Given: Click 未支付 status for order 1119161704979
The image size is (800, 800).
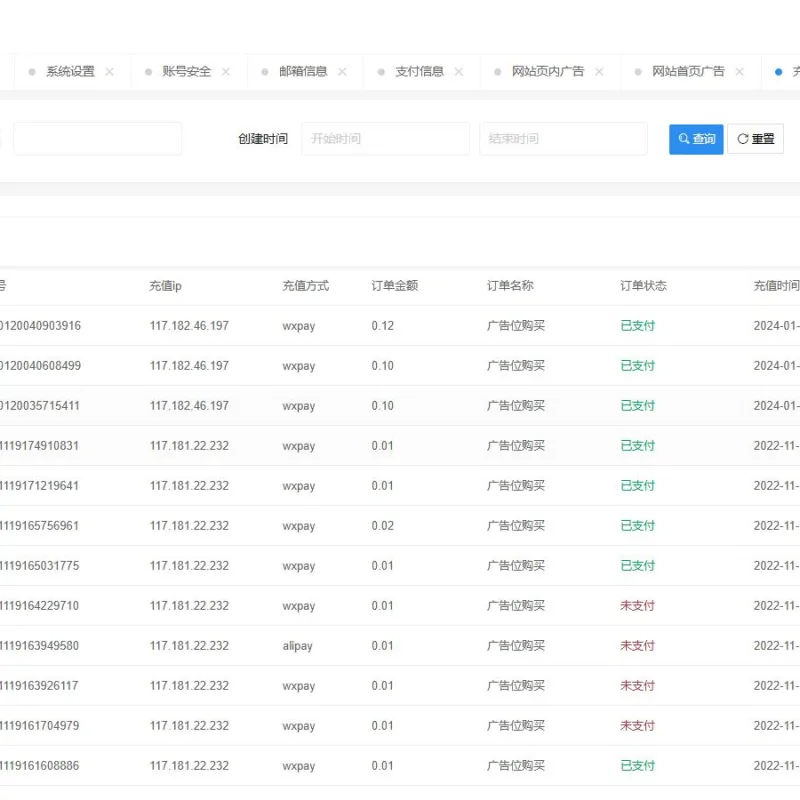Looking at the screenshot, I should (637, 726).
